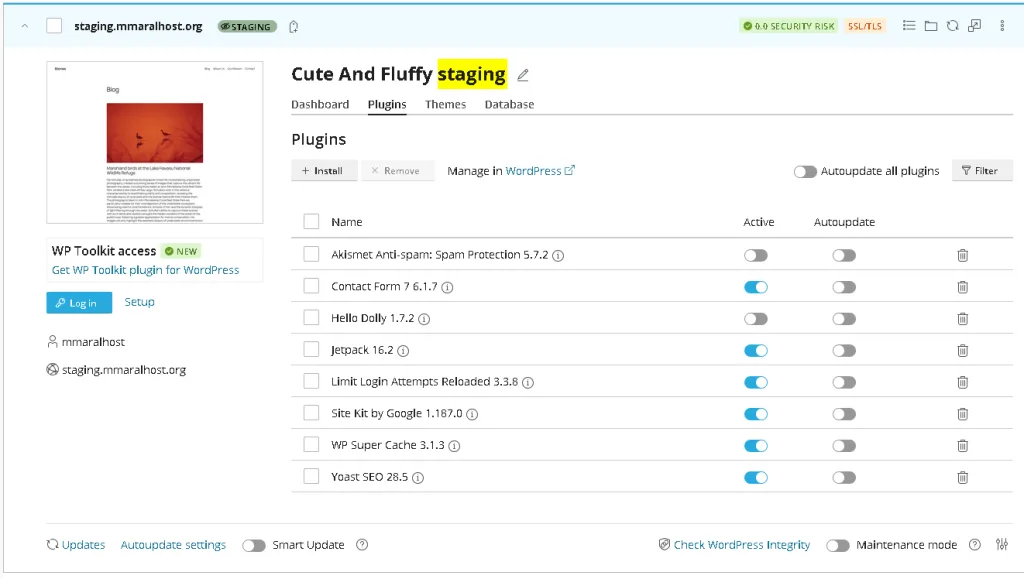
Task: Deactivate Contact Form 7 with Active toggle
Action: coord(756,287)
